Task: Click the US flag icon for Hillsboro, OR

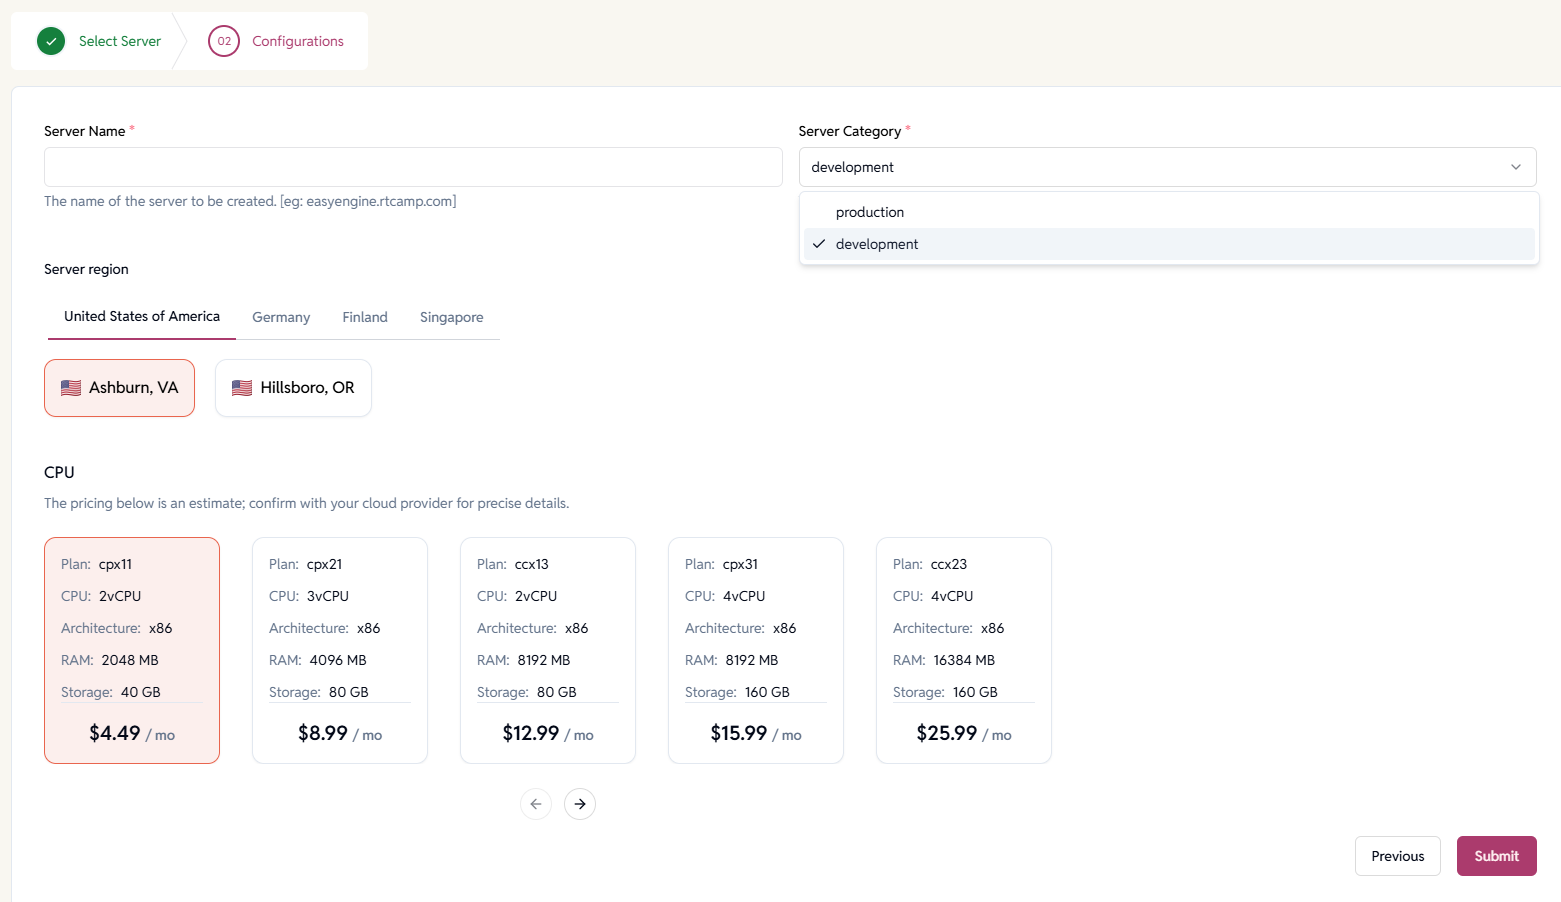Action: (x=242, y=388)
